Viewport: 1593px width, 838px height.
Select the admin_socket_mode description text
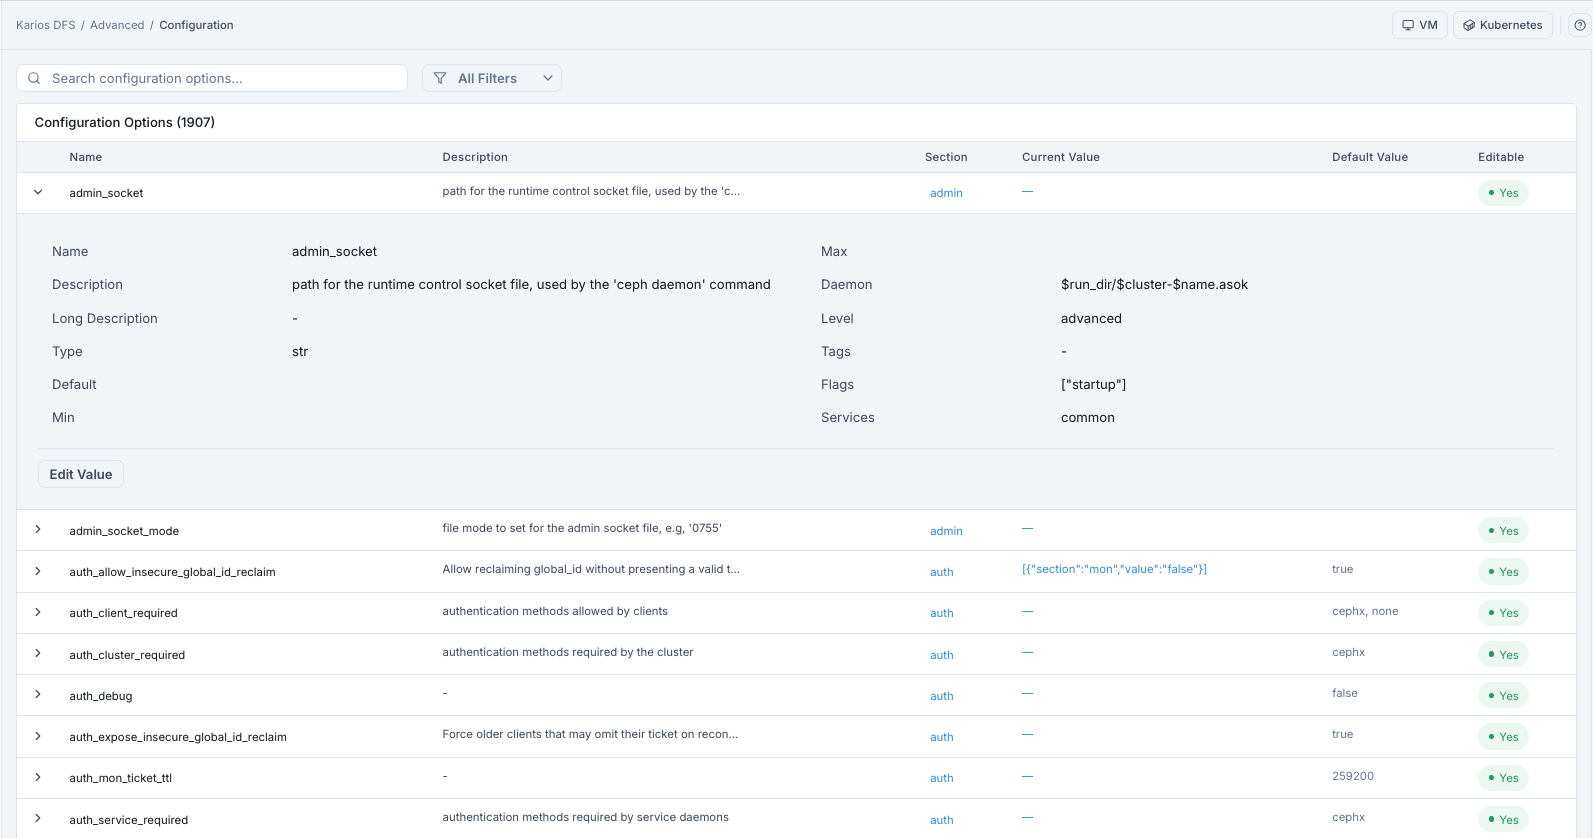point(582,528)
